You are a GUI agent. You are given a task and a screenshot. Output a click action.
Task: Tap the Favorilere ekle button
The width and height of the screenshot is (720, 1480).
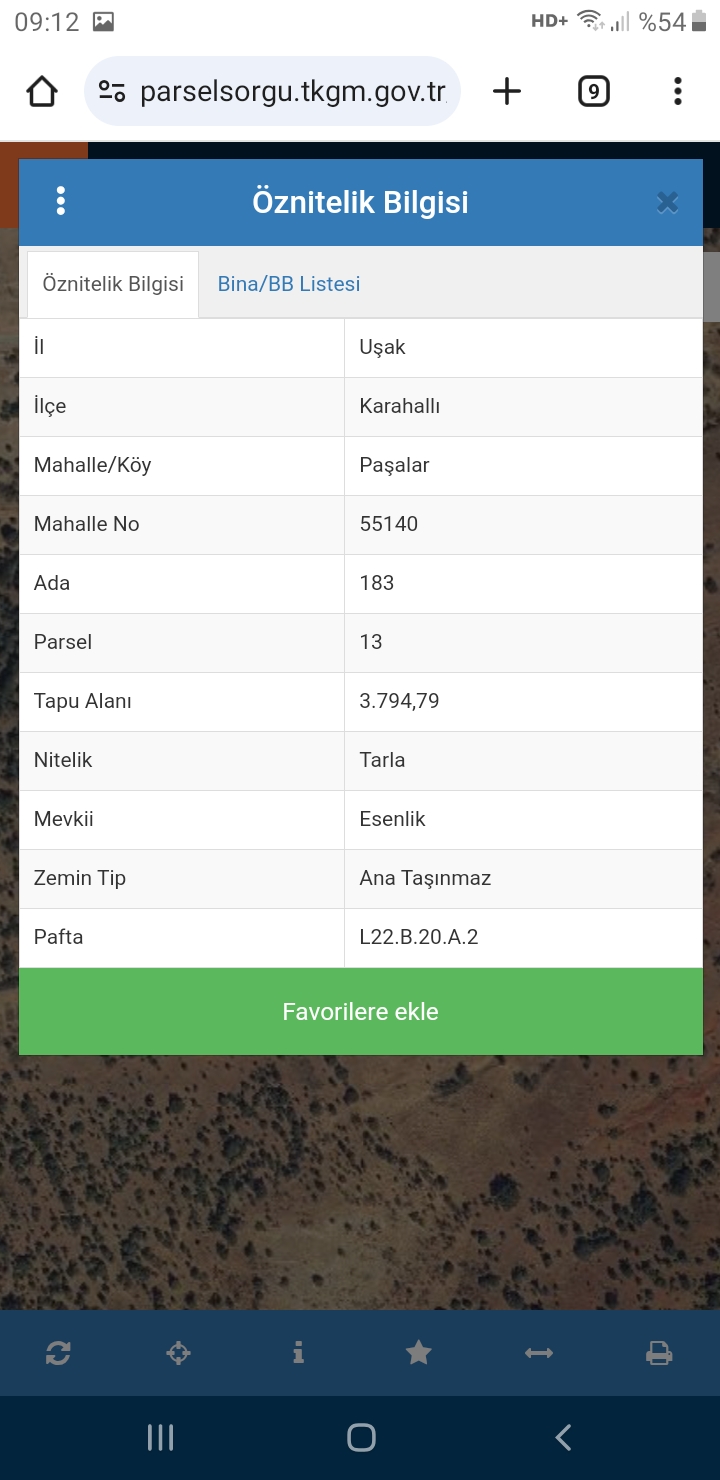coord(361,1011)
